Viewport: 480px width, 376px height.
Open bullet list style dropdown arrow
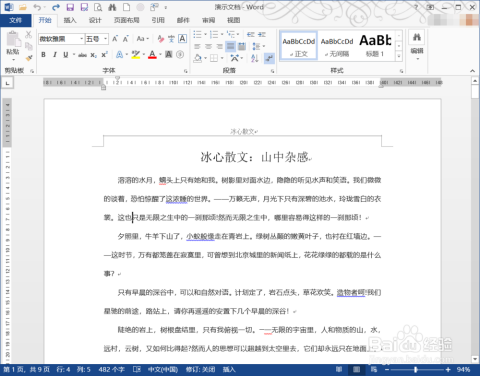pos(205,34)
